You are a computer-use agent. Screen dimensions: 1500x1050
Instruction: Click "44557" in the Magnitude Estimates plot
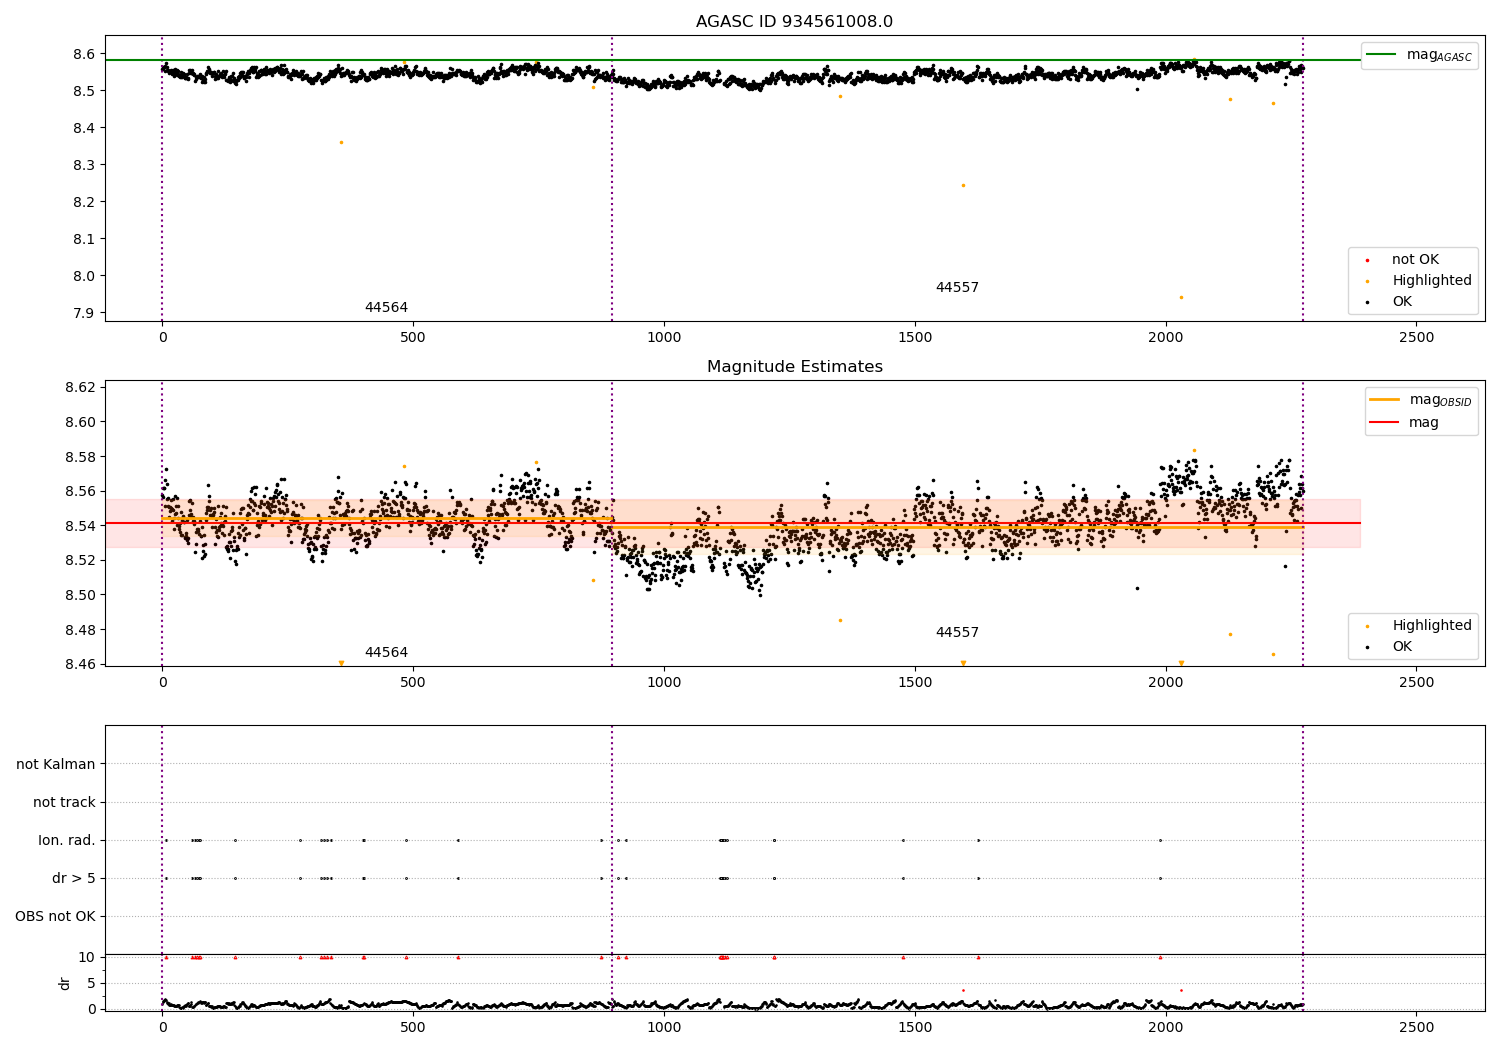(x=957, y=632)
